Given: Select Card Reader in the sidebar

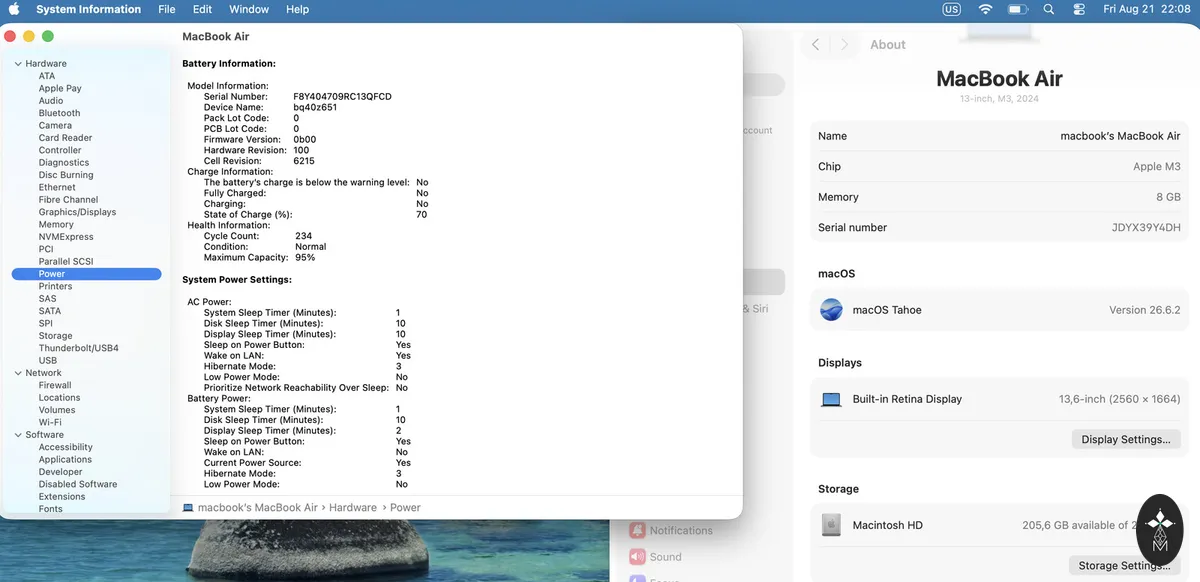Looking at the screenshot, I should tap(65, 138).
